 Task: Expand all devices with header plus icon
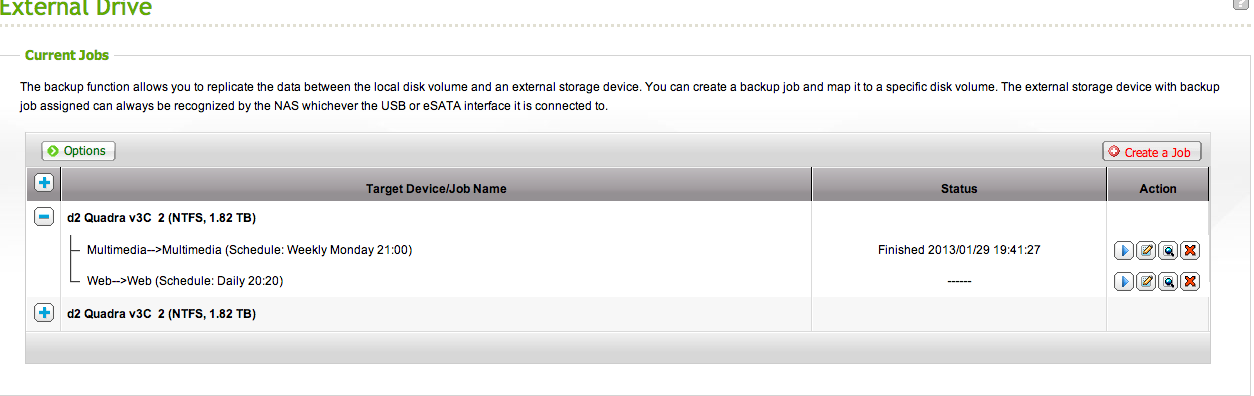[43, 183]
